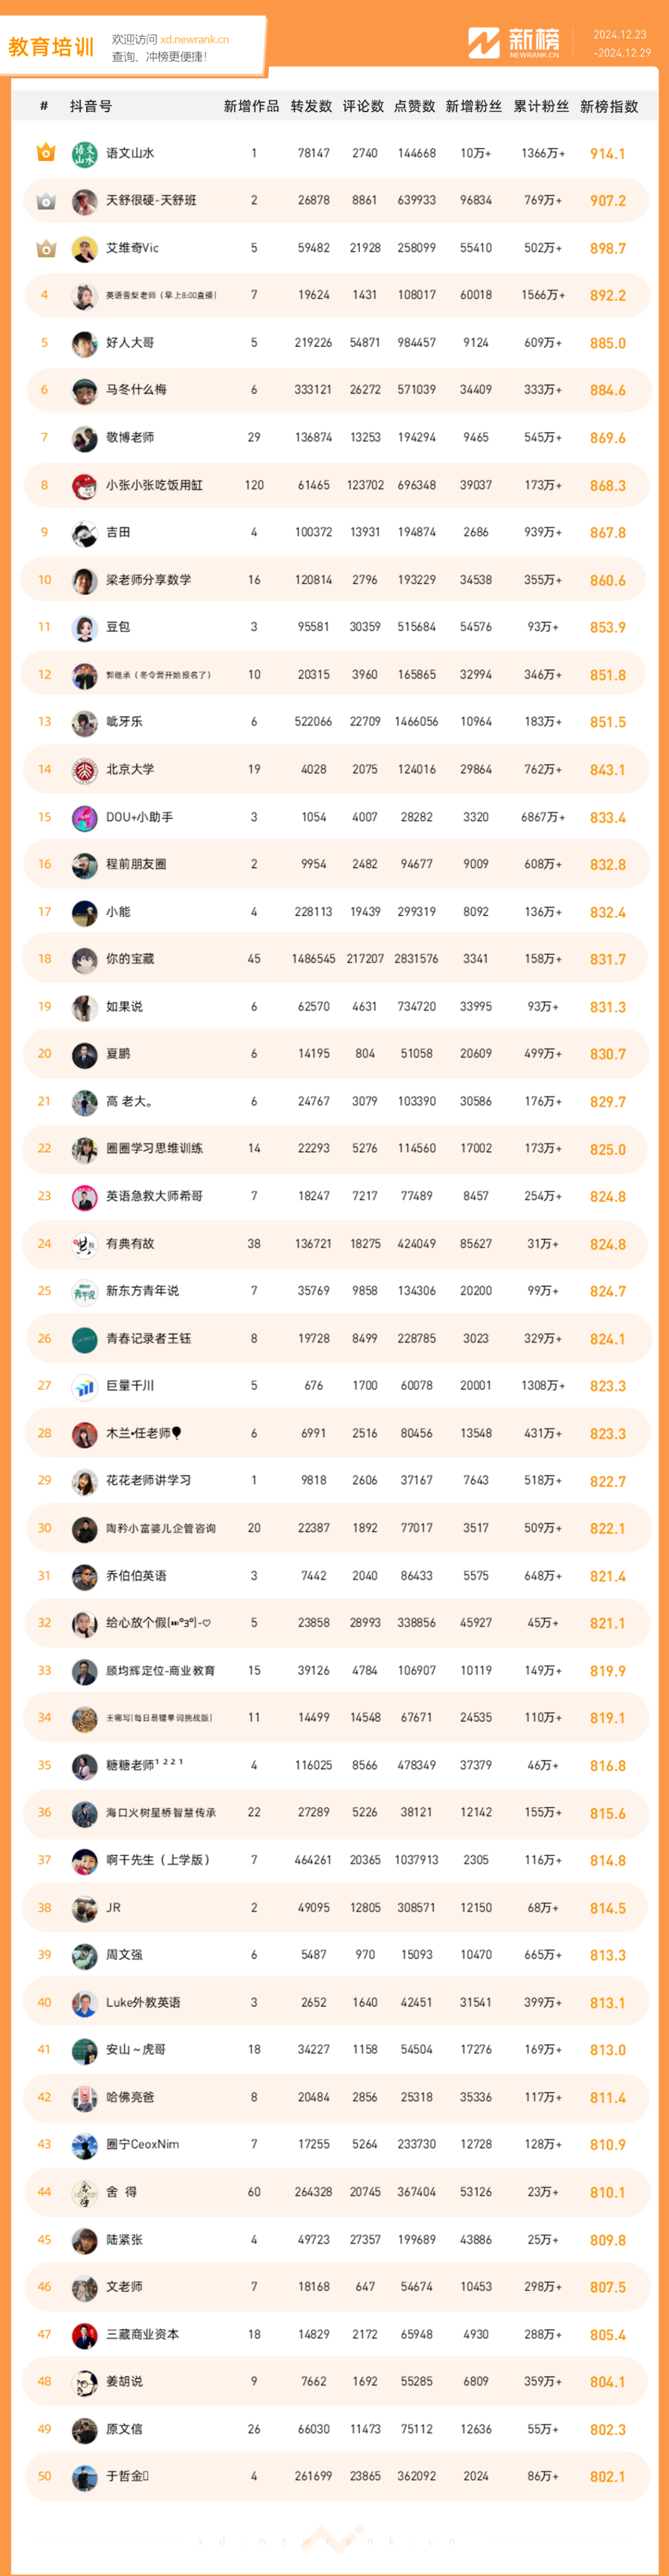
Task: Click 豆包 avatar icon
Action: [x=85, y=628]
